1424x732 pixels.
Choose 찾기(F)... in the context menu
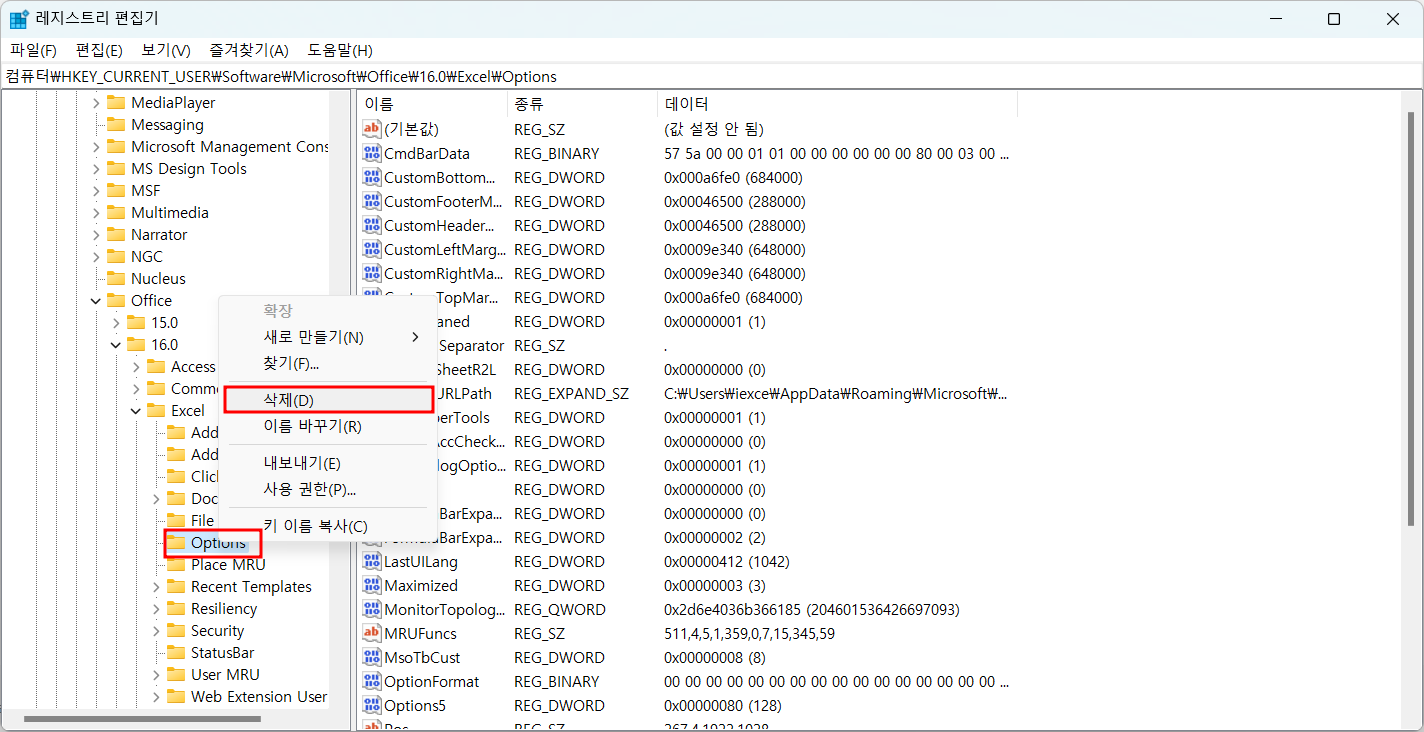[x=328, y=363]
